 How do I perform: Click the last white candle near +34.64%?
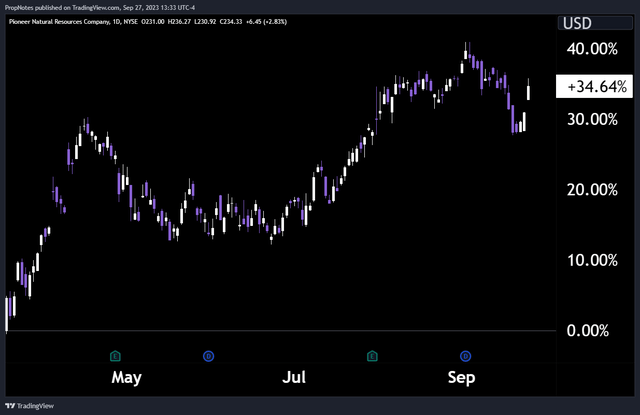pyautogui.click(x=529, y=91)
